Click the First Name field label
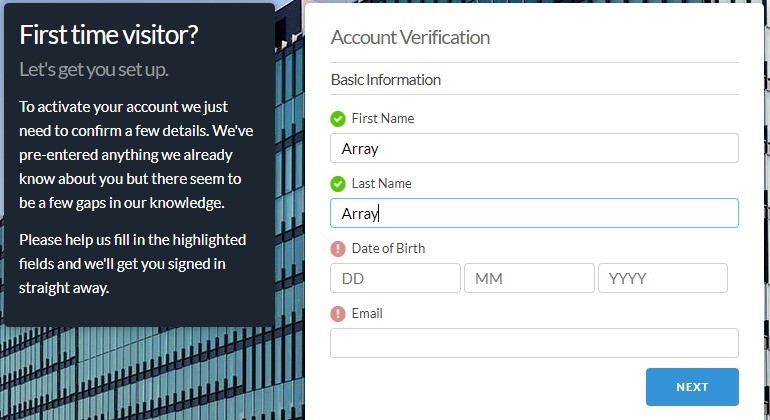 point(383,119)
